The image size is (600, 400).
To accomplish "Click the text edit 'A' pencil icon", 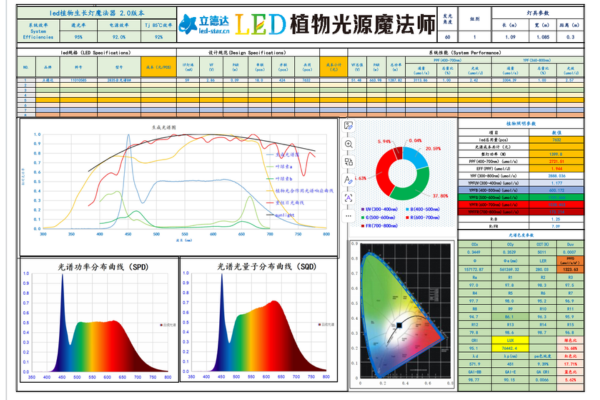I will tap(348, 180).
